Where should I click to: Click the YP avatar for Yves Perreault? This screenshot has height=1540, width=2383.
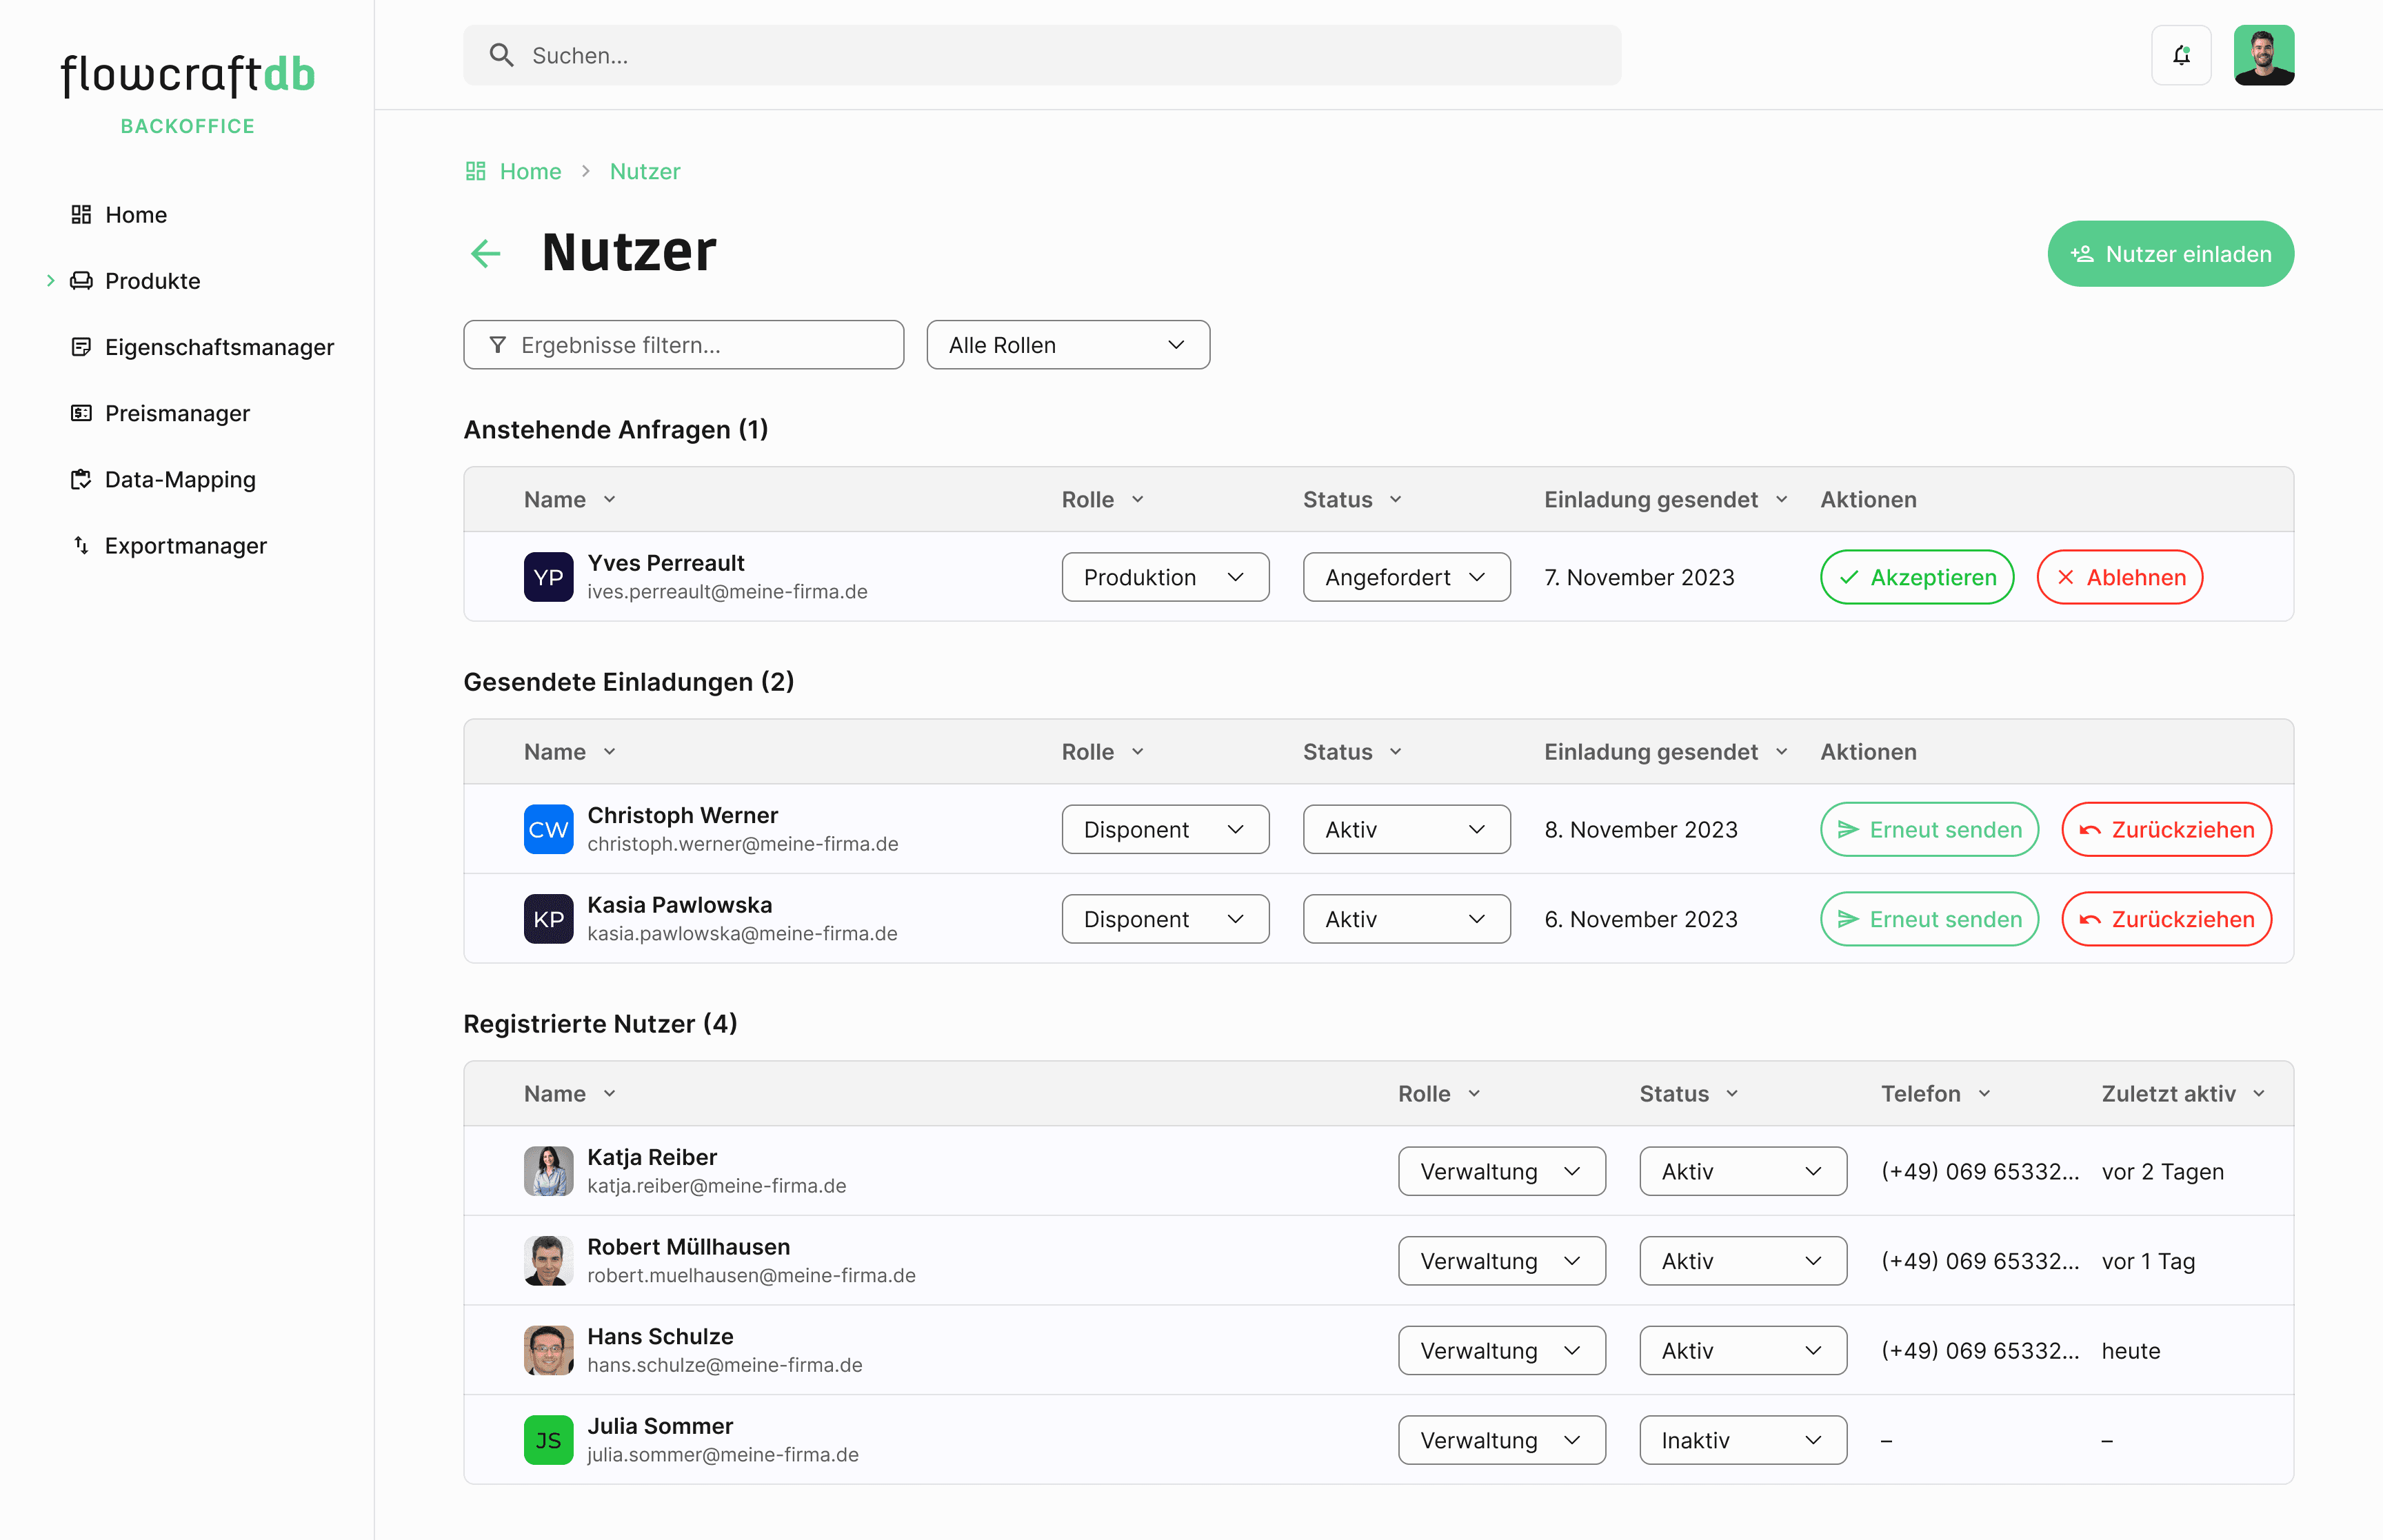[548, 577]
